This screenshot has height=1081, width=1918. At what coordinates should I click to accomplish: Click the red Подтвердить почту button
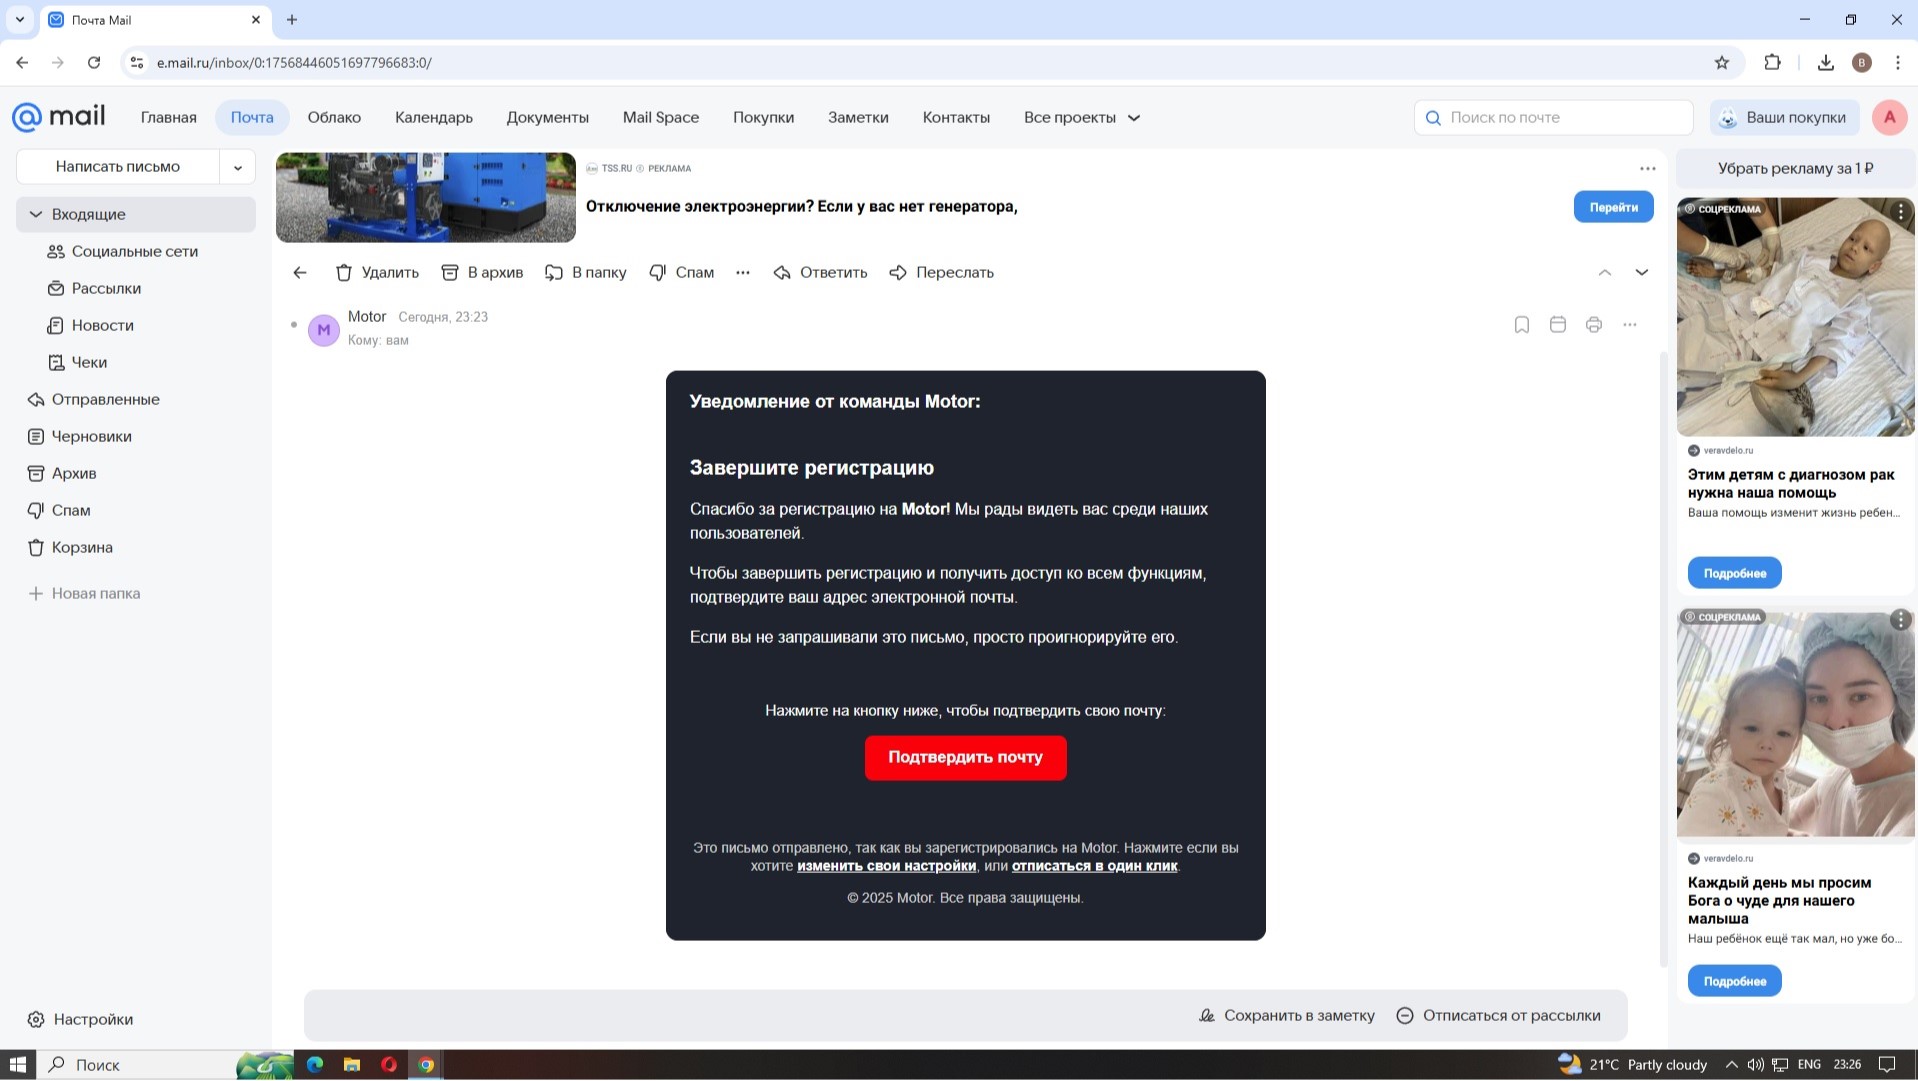click(966, 757)
